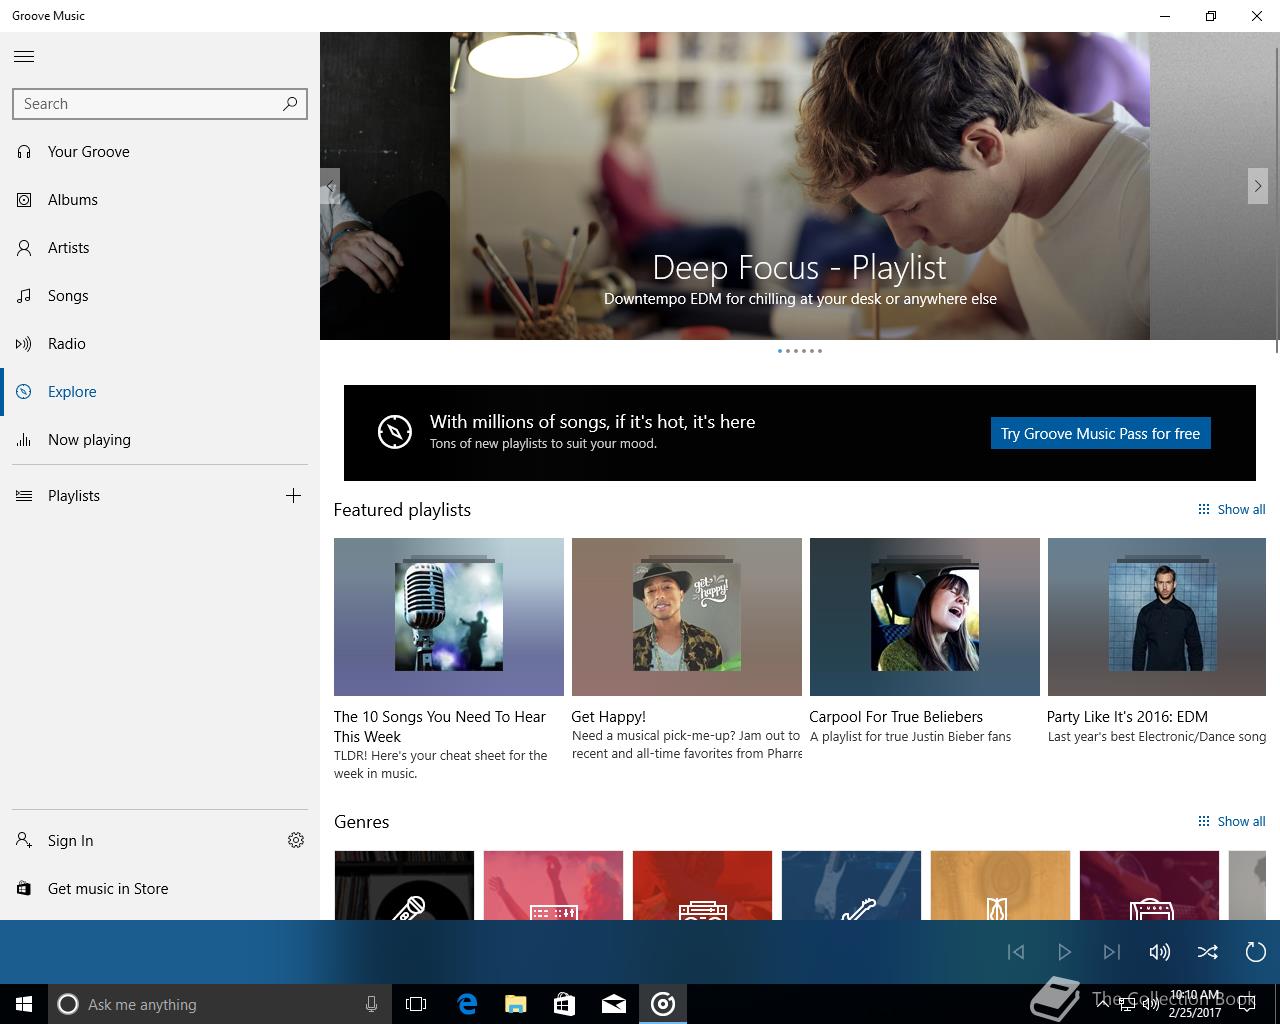The height and width of the screenshot is (1024, 1280).
Task: Open the volume control
Action: [1160, 952]
